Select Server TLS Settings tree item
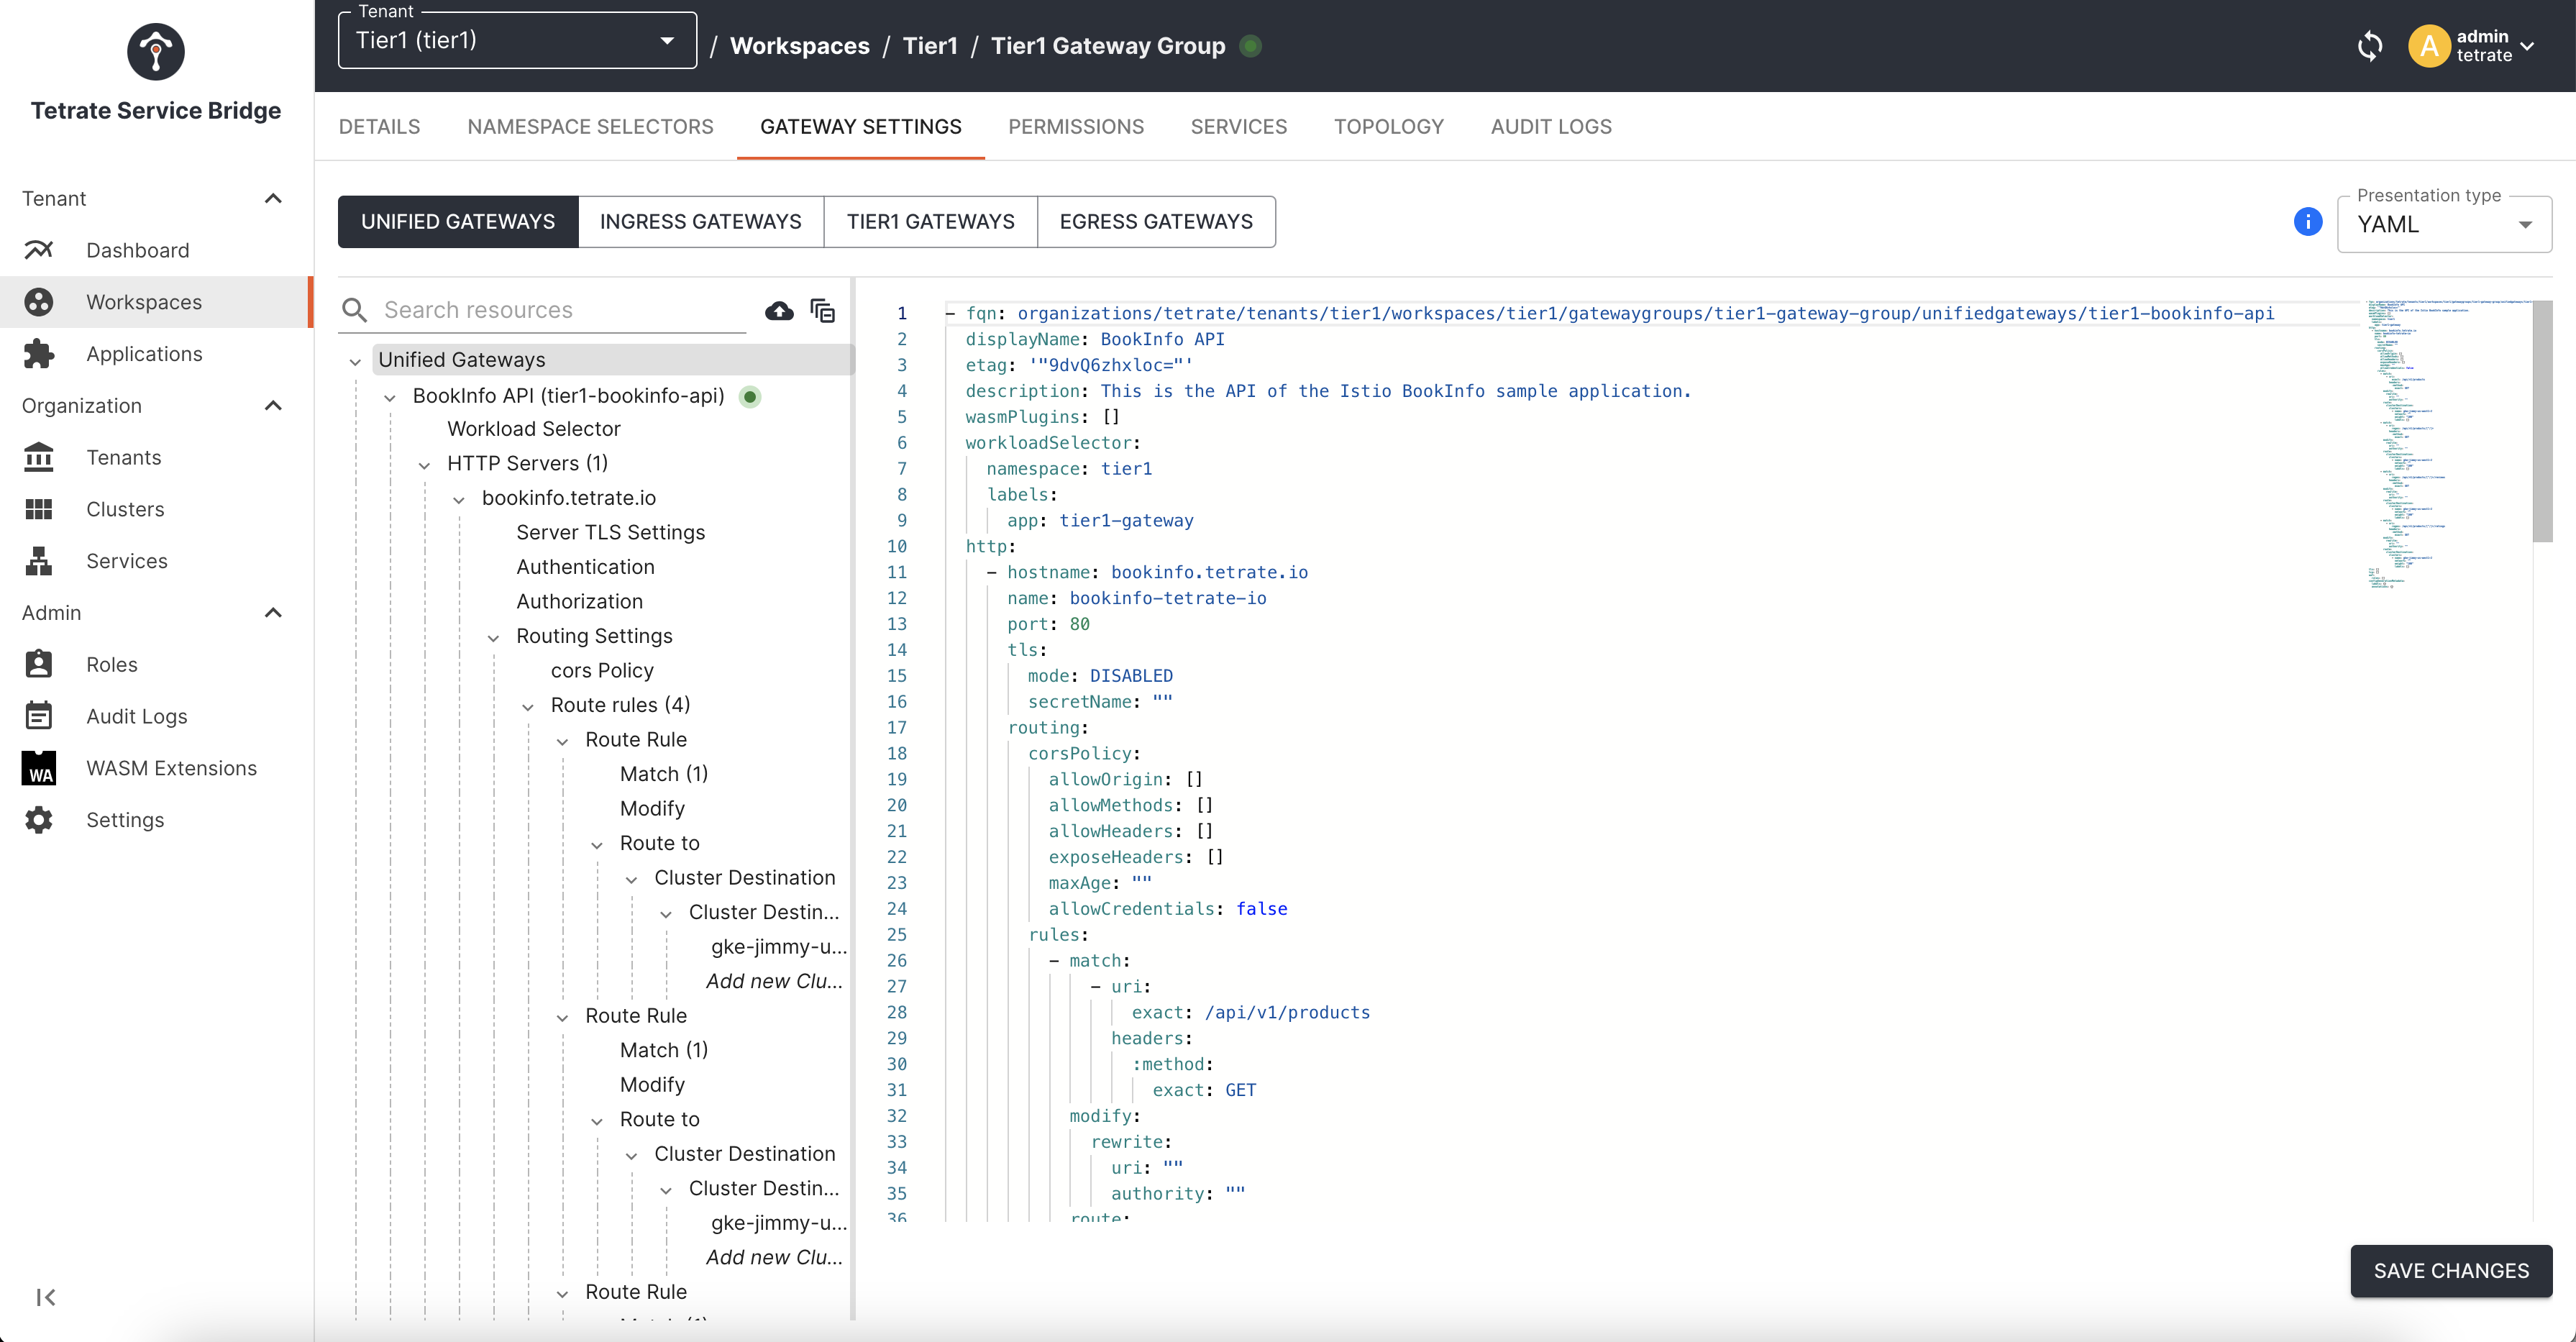 click(x=610, y=532)
